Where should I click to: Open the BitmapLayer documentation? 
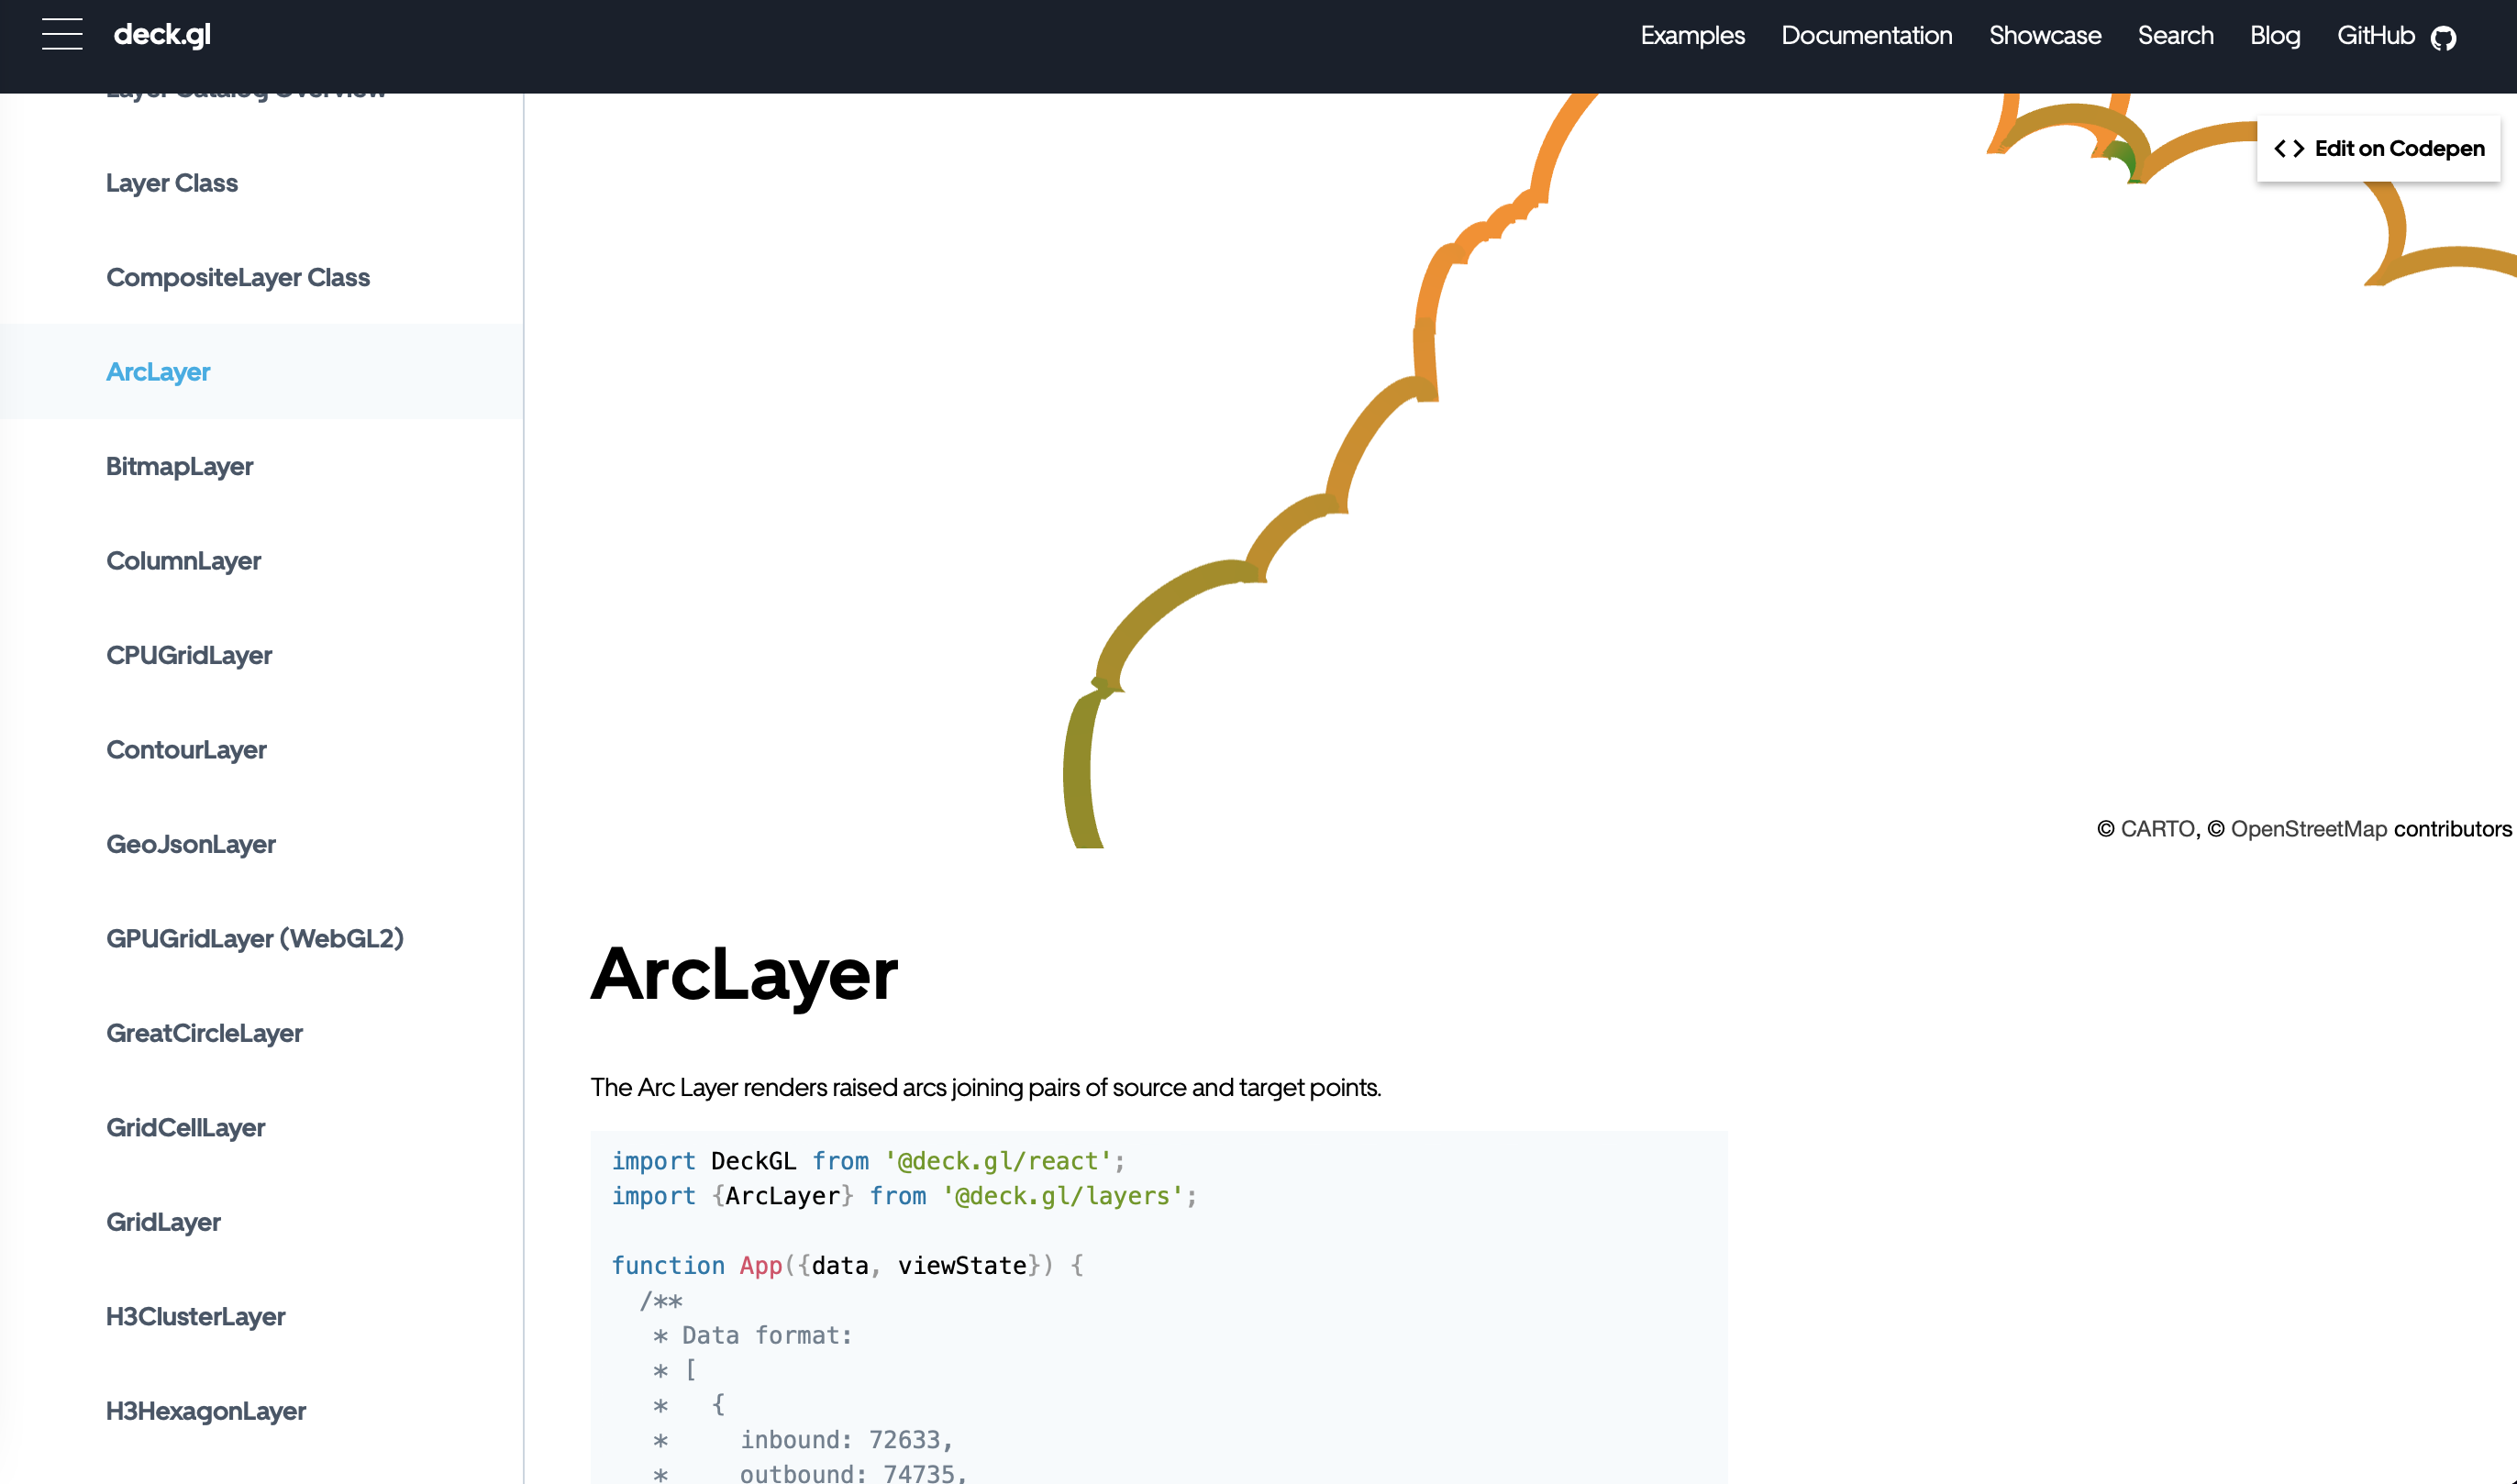(x=180, y=466)
